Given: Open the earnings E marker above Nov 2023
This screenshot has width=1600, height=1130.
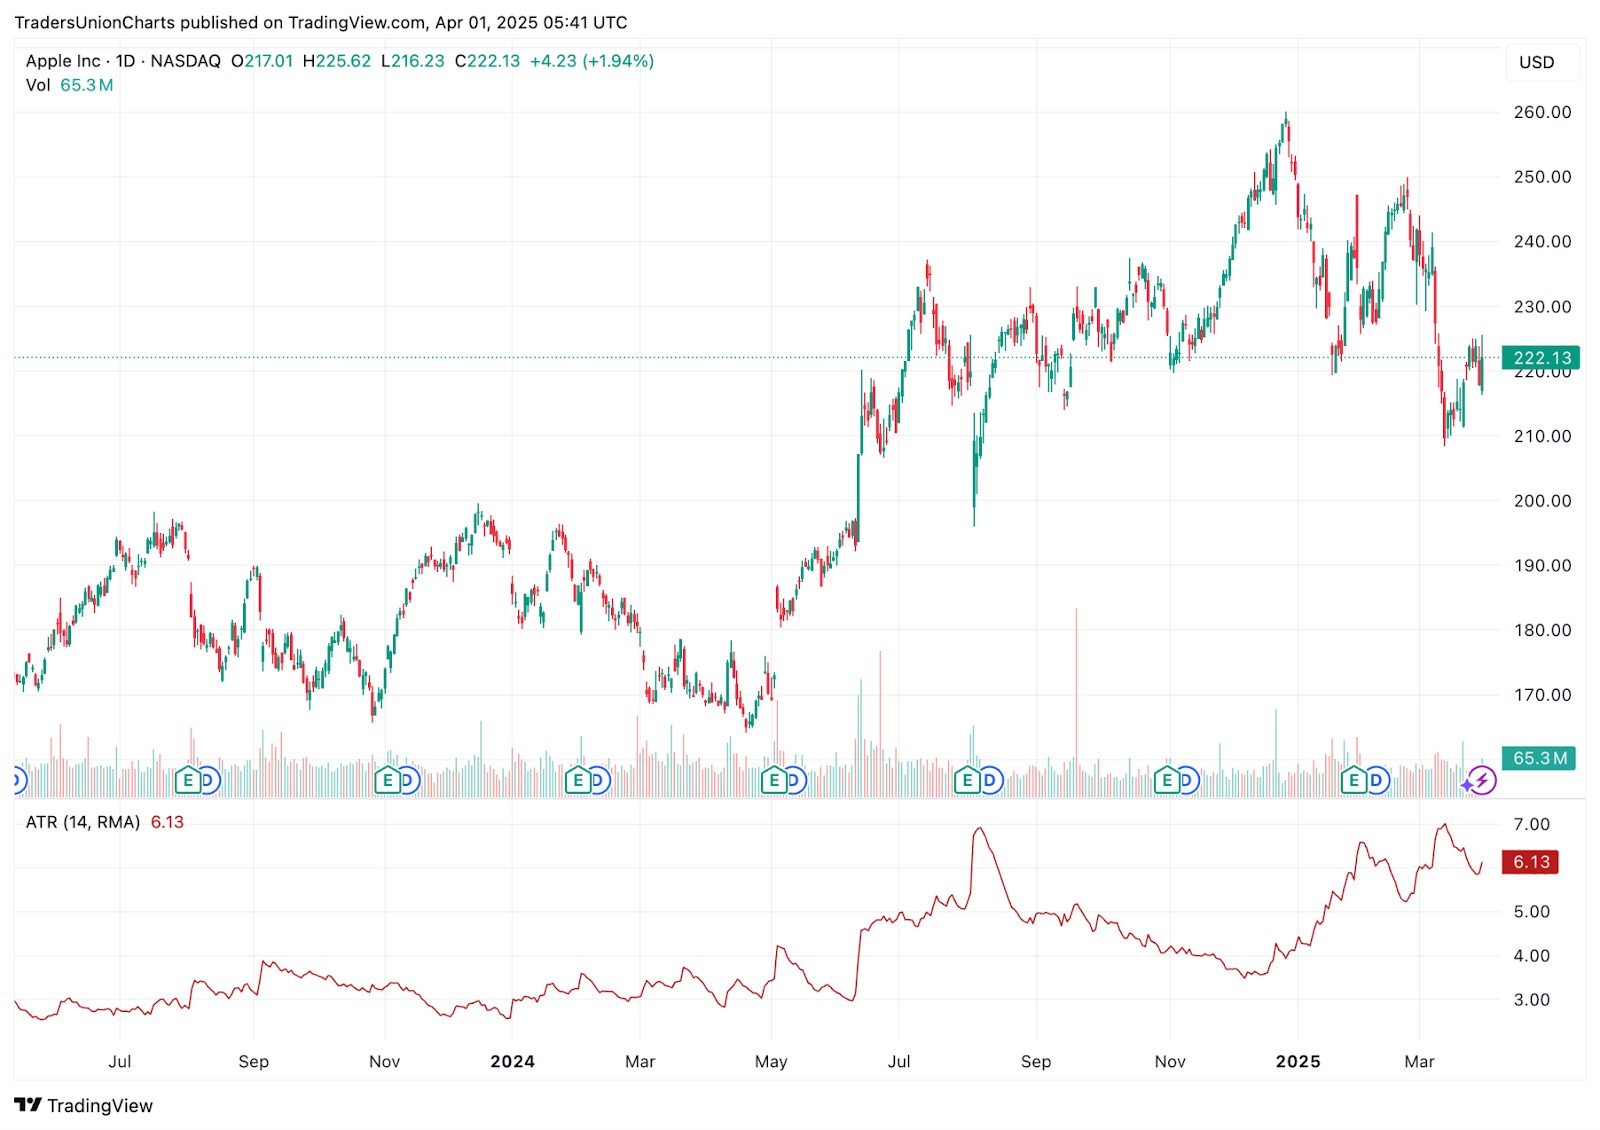Looking at the screenshot, I should pyautogui.click(x=387, y=780).
